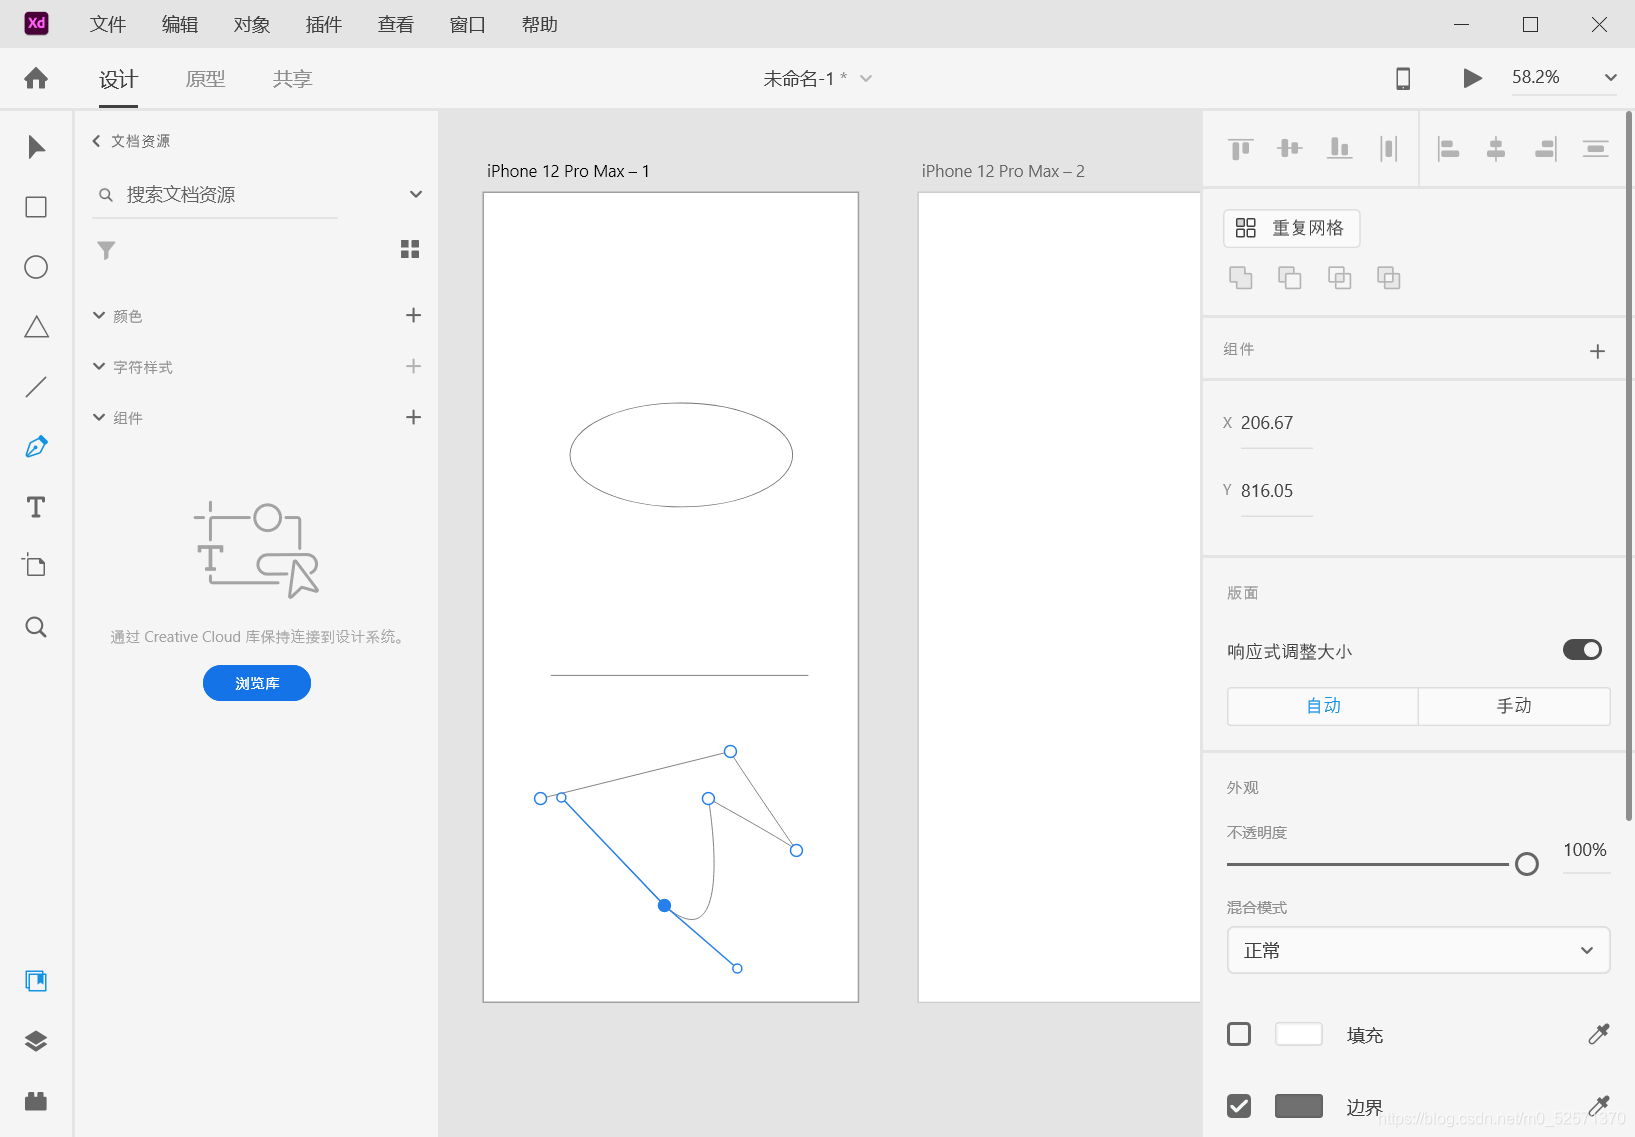Enable the 填充 fill checkbox

pyautogui.click(x=1239, y=1034)
